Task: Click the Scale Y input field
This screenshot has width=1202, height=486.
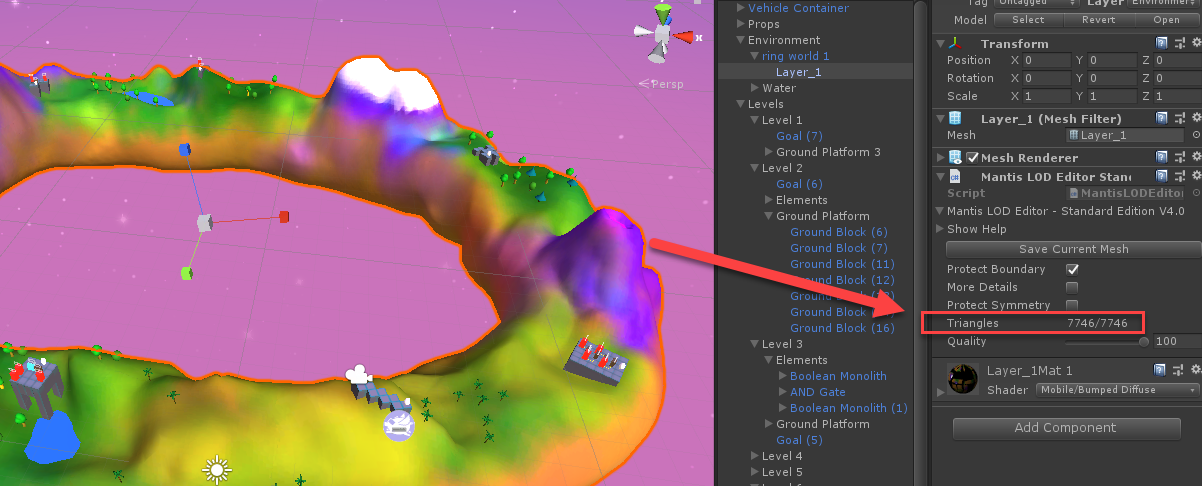Action: pos(1112,97)
